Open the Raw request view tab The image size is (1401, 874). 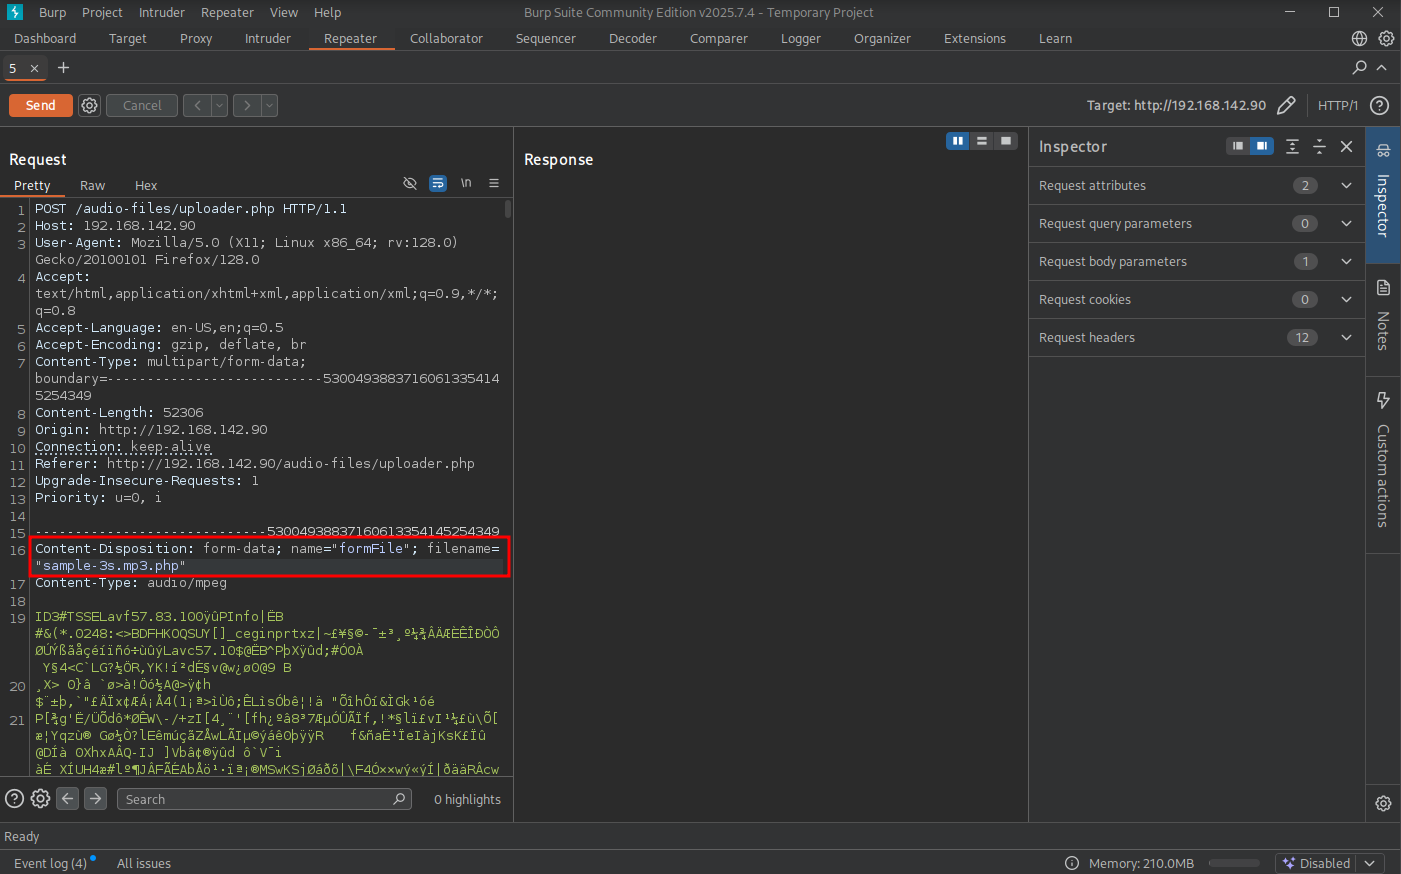(x=93, y=185)
